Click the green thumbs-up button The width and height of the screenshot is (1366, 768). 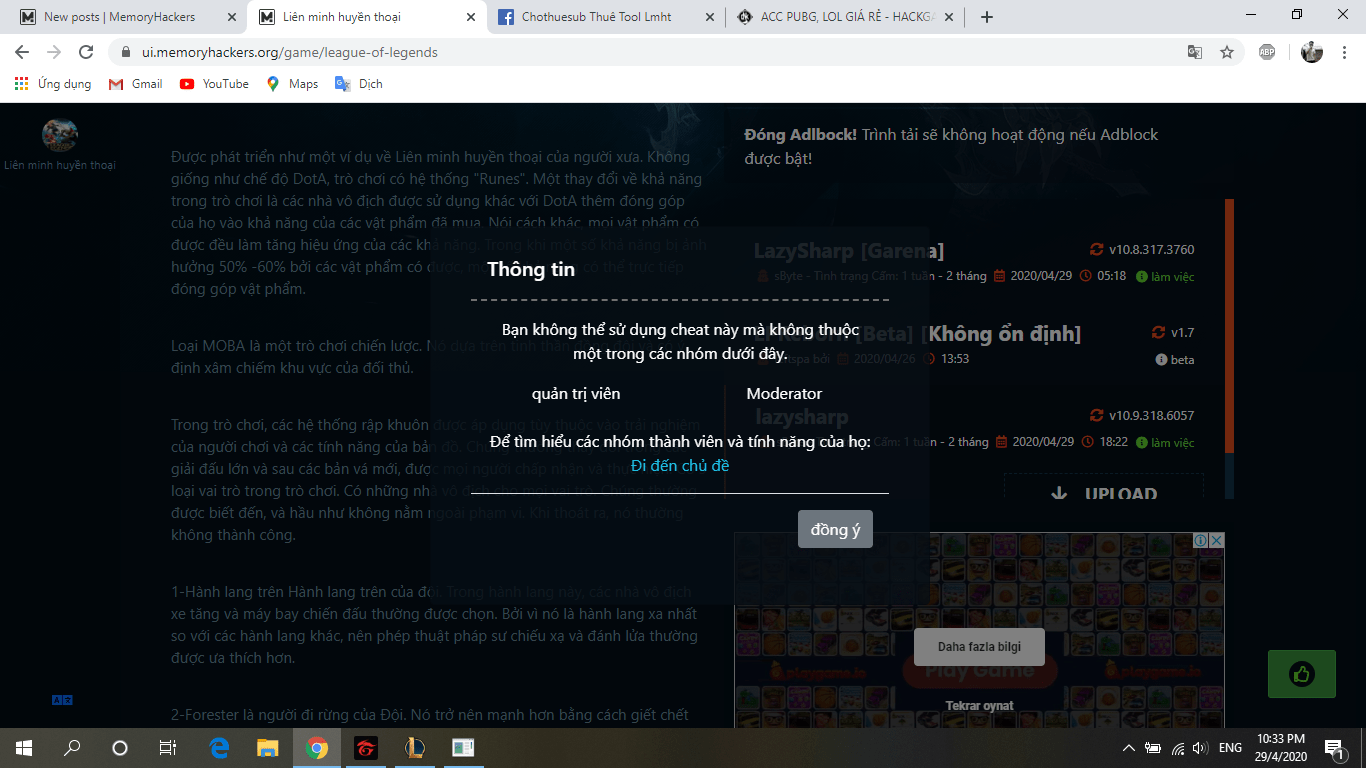(1302, 674)
